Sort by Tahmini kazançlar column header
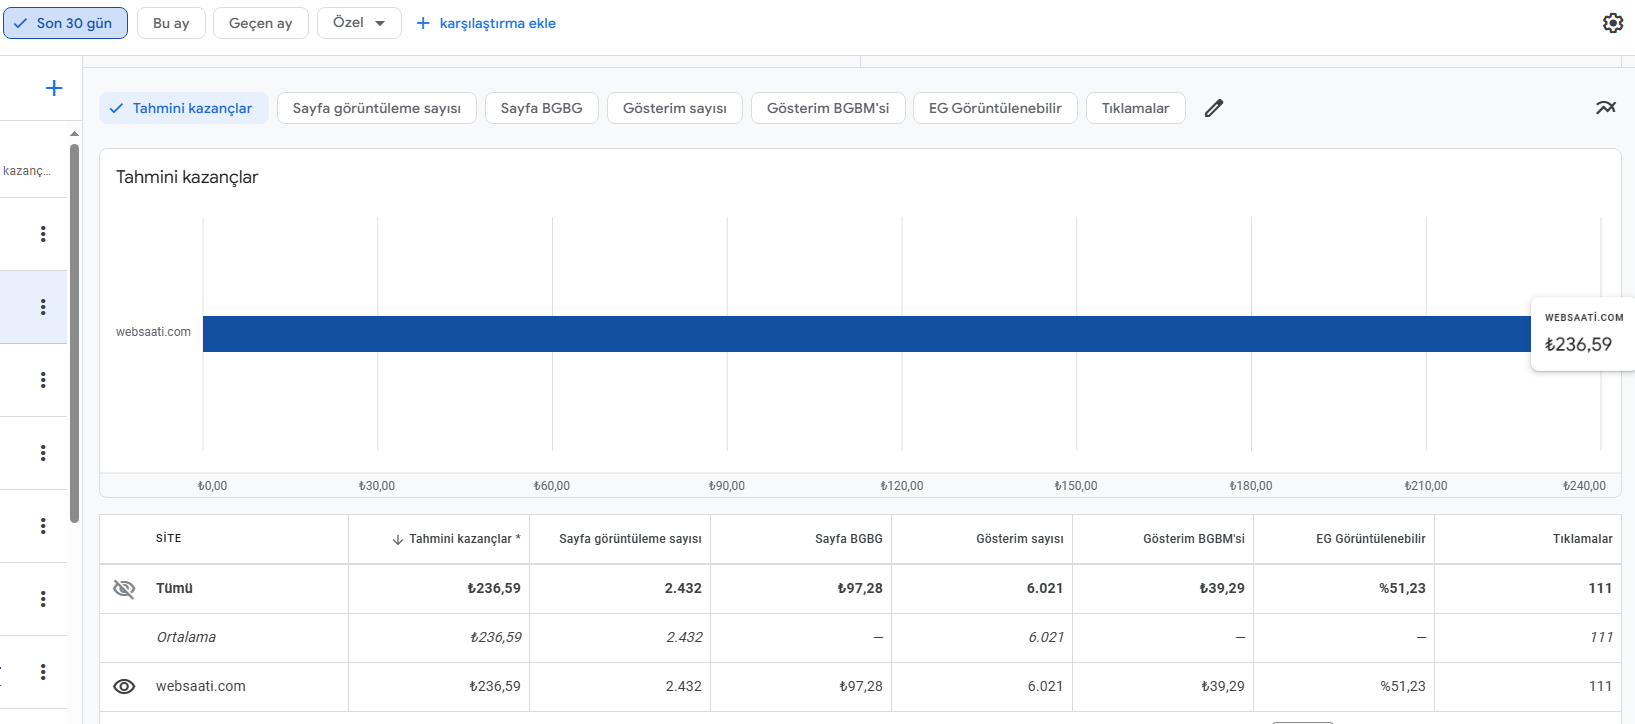This screenshot has width=1635, height=724. click(465, 539)
